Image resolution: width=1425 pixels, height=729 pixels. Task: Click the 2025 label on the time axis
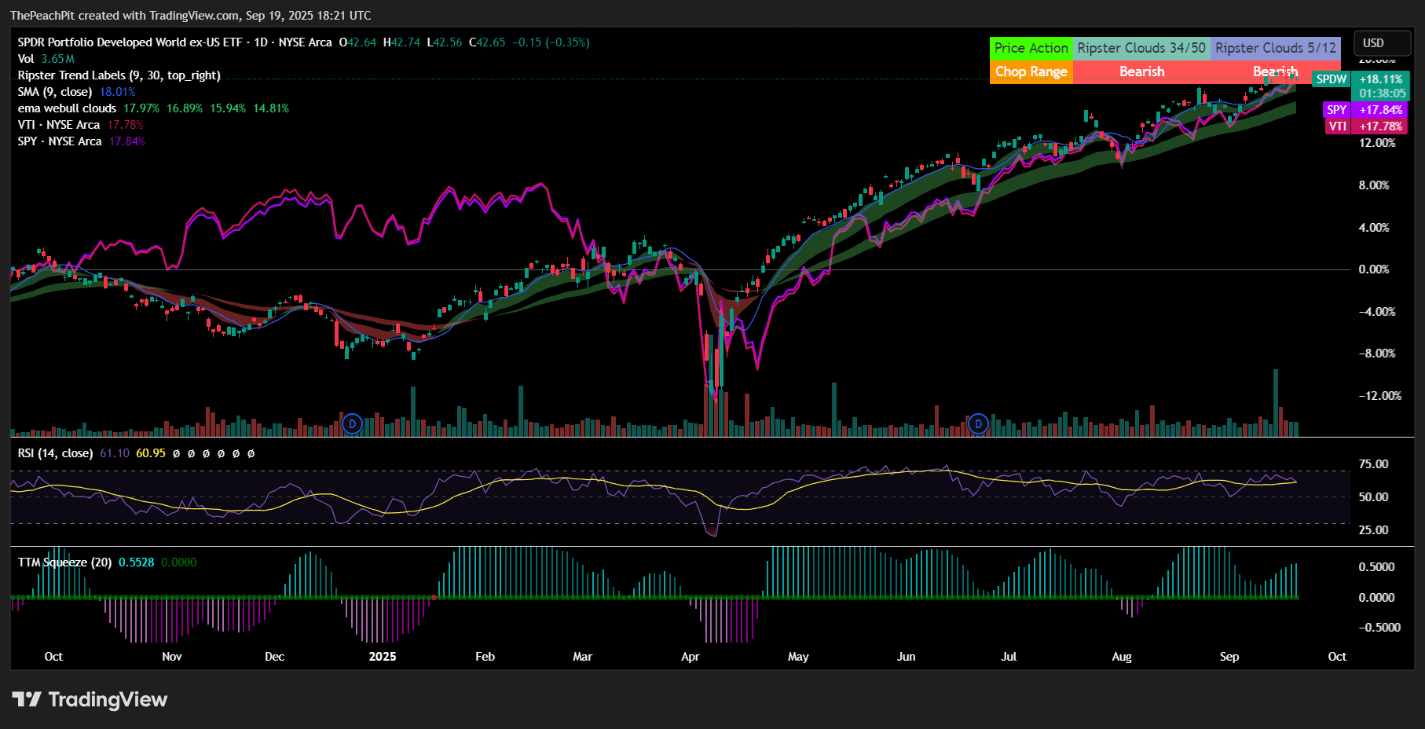(383, 657)
